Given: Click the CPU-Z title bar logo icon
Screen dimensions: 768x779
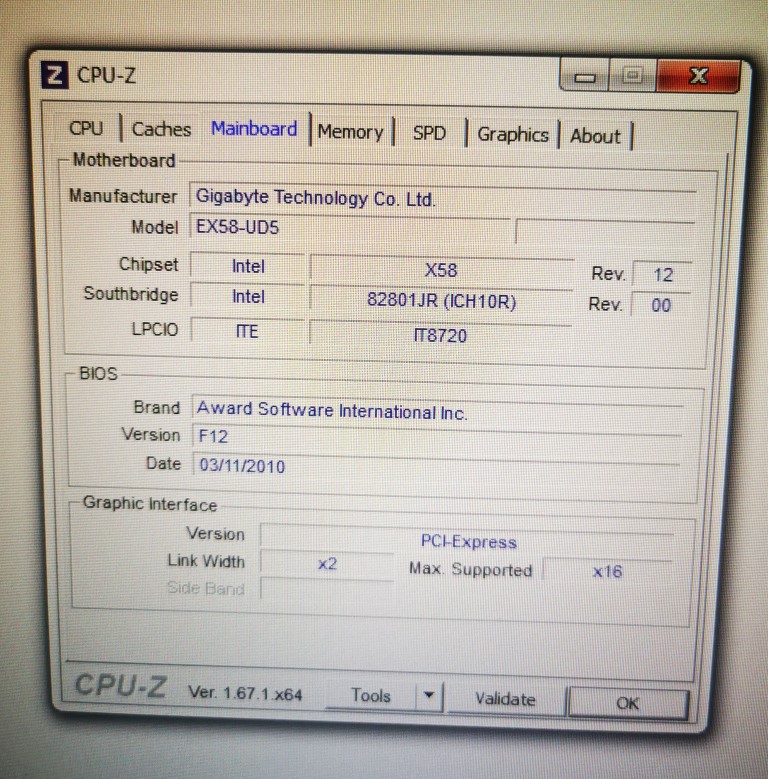Looking at the screenshot, I should point(54,75).
